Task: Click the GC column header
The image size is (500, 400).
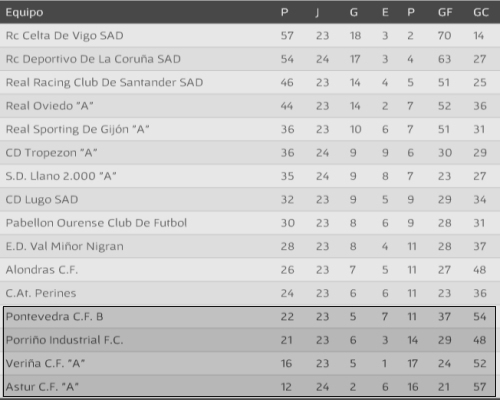Action: coord(481,13)
